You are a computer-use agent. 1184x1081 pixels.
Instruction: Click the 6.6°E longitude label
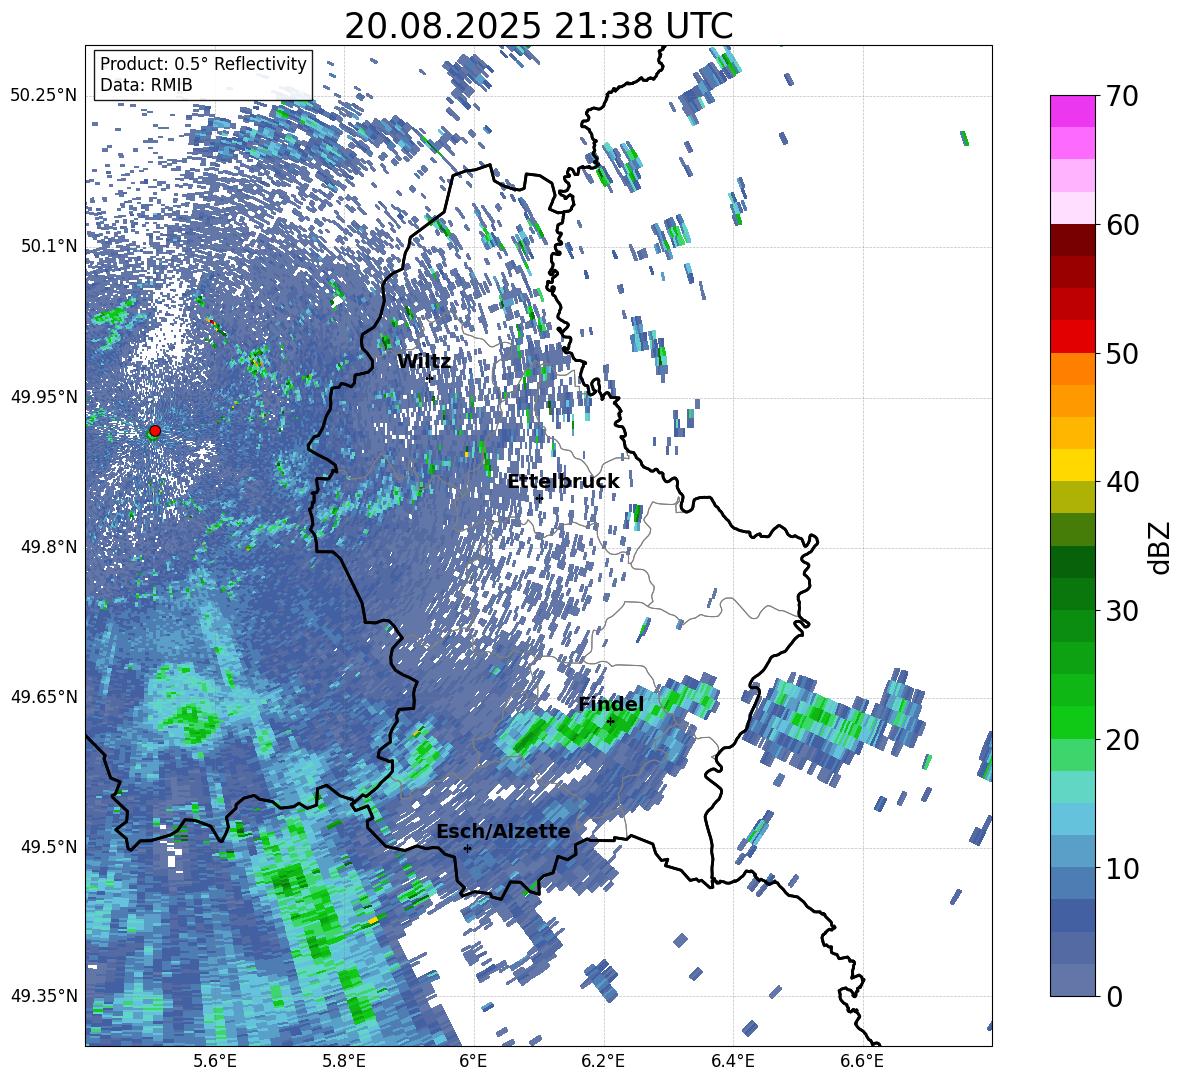(862, 1062)
